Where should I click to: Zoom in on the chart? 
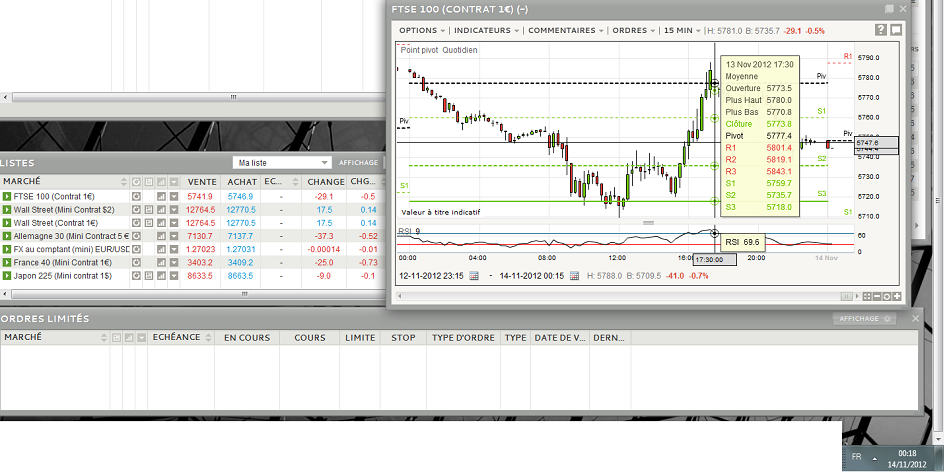[897, 296]
